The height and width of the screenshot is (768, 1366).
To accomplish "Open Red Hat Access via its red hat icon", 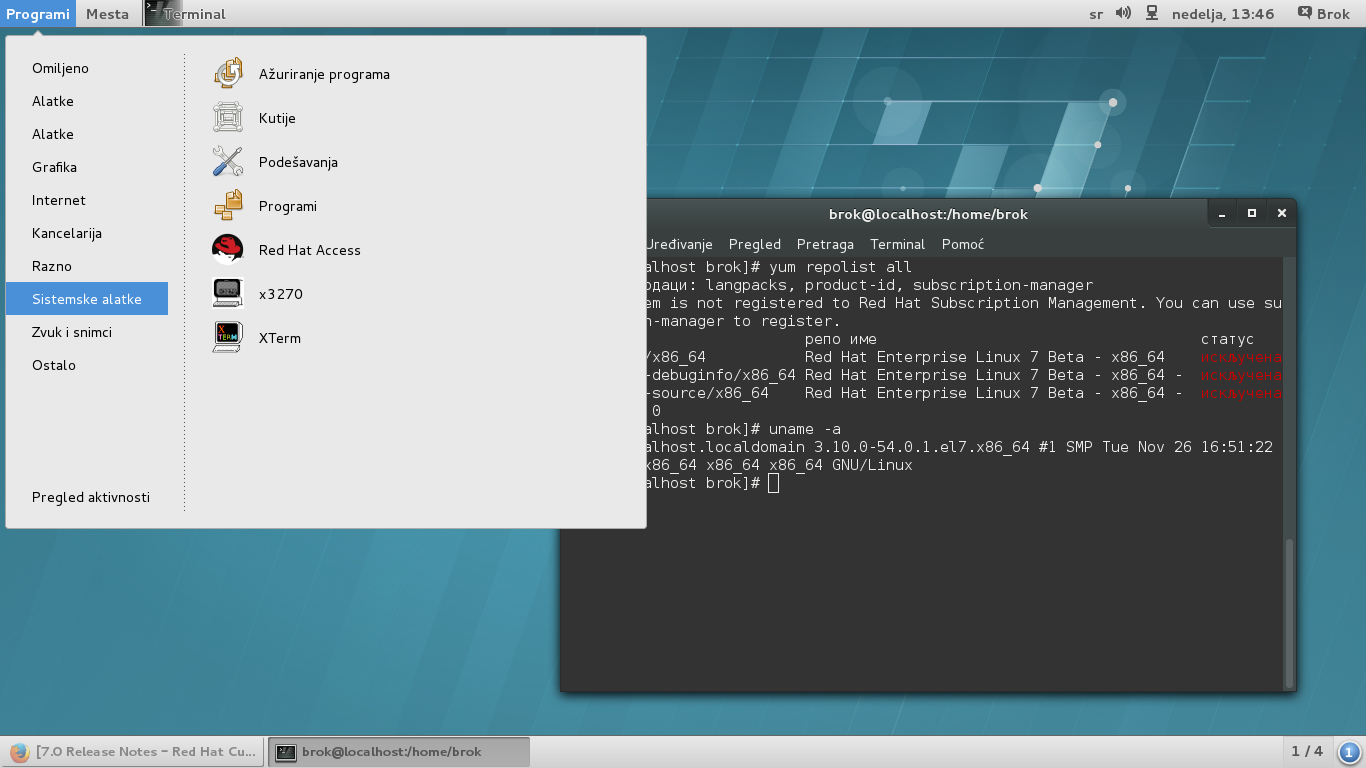I will pyautogui.click(x=228, y=250).
